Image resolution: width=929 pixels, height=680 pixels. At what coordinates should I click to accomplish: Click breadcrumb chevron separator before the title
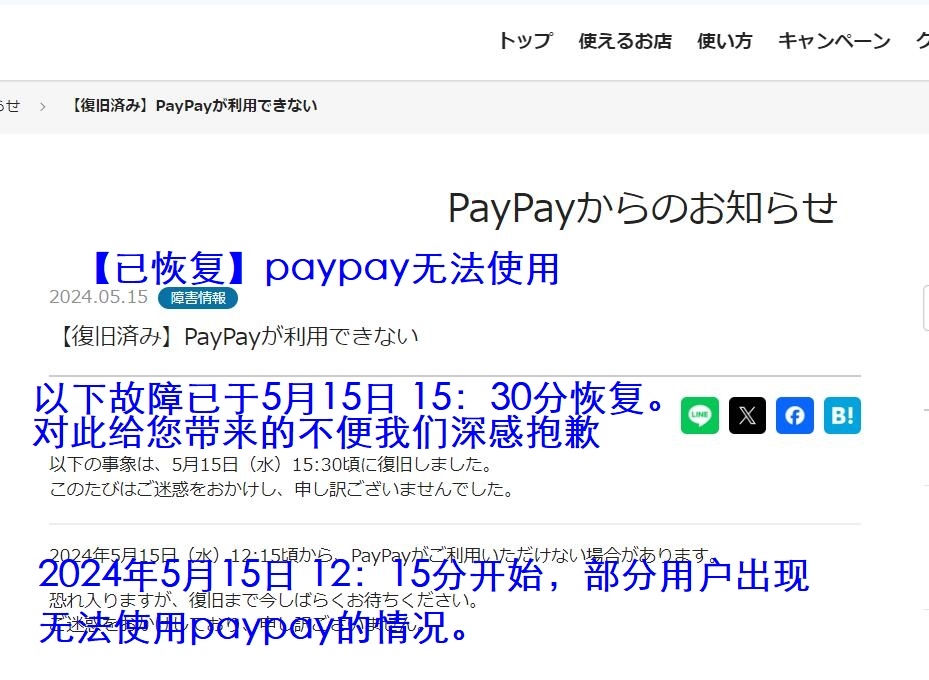coord(42,107)
